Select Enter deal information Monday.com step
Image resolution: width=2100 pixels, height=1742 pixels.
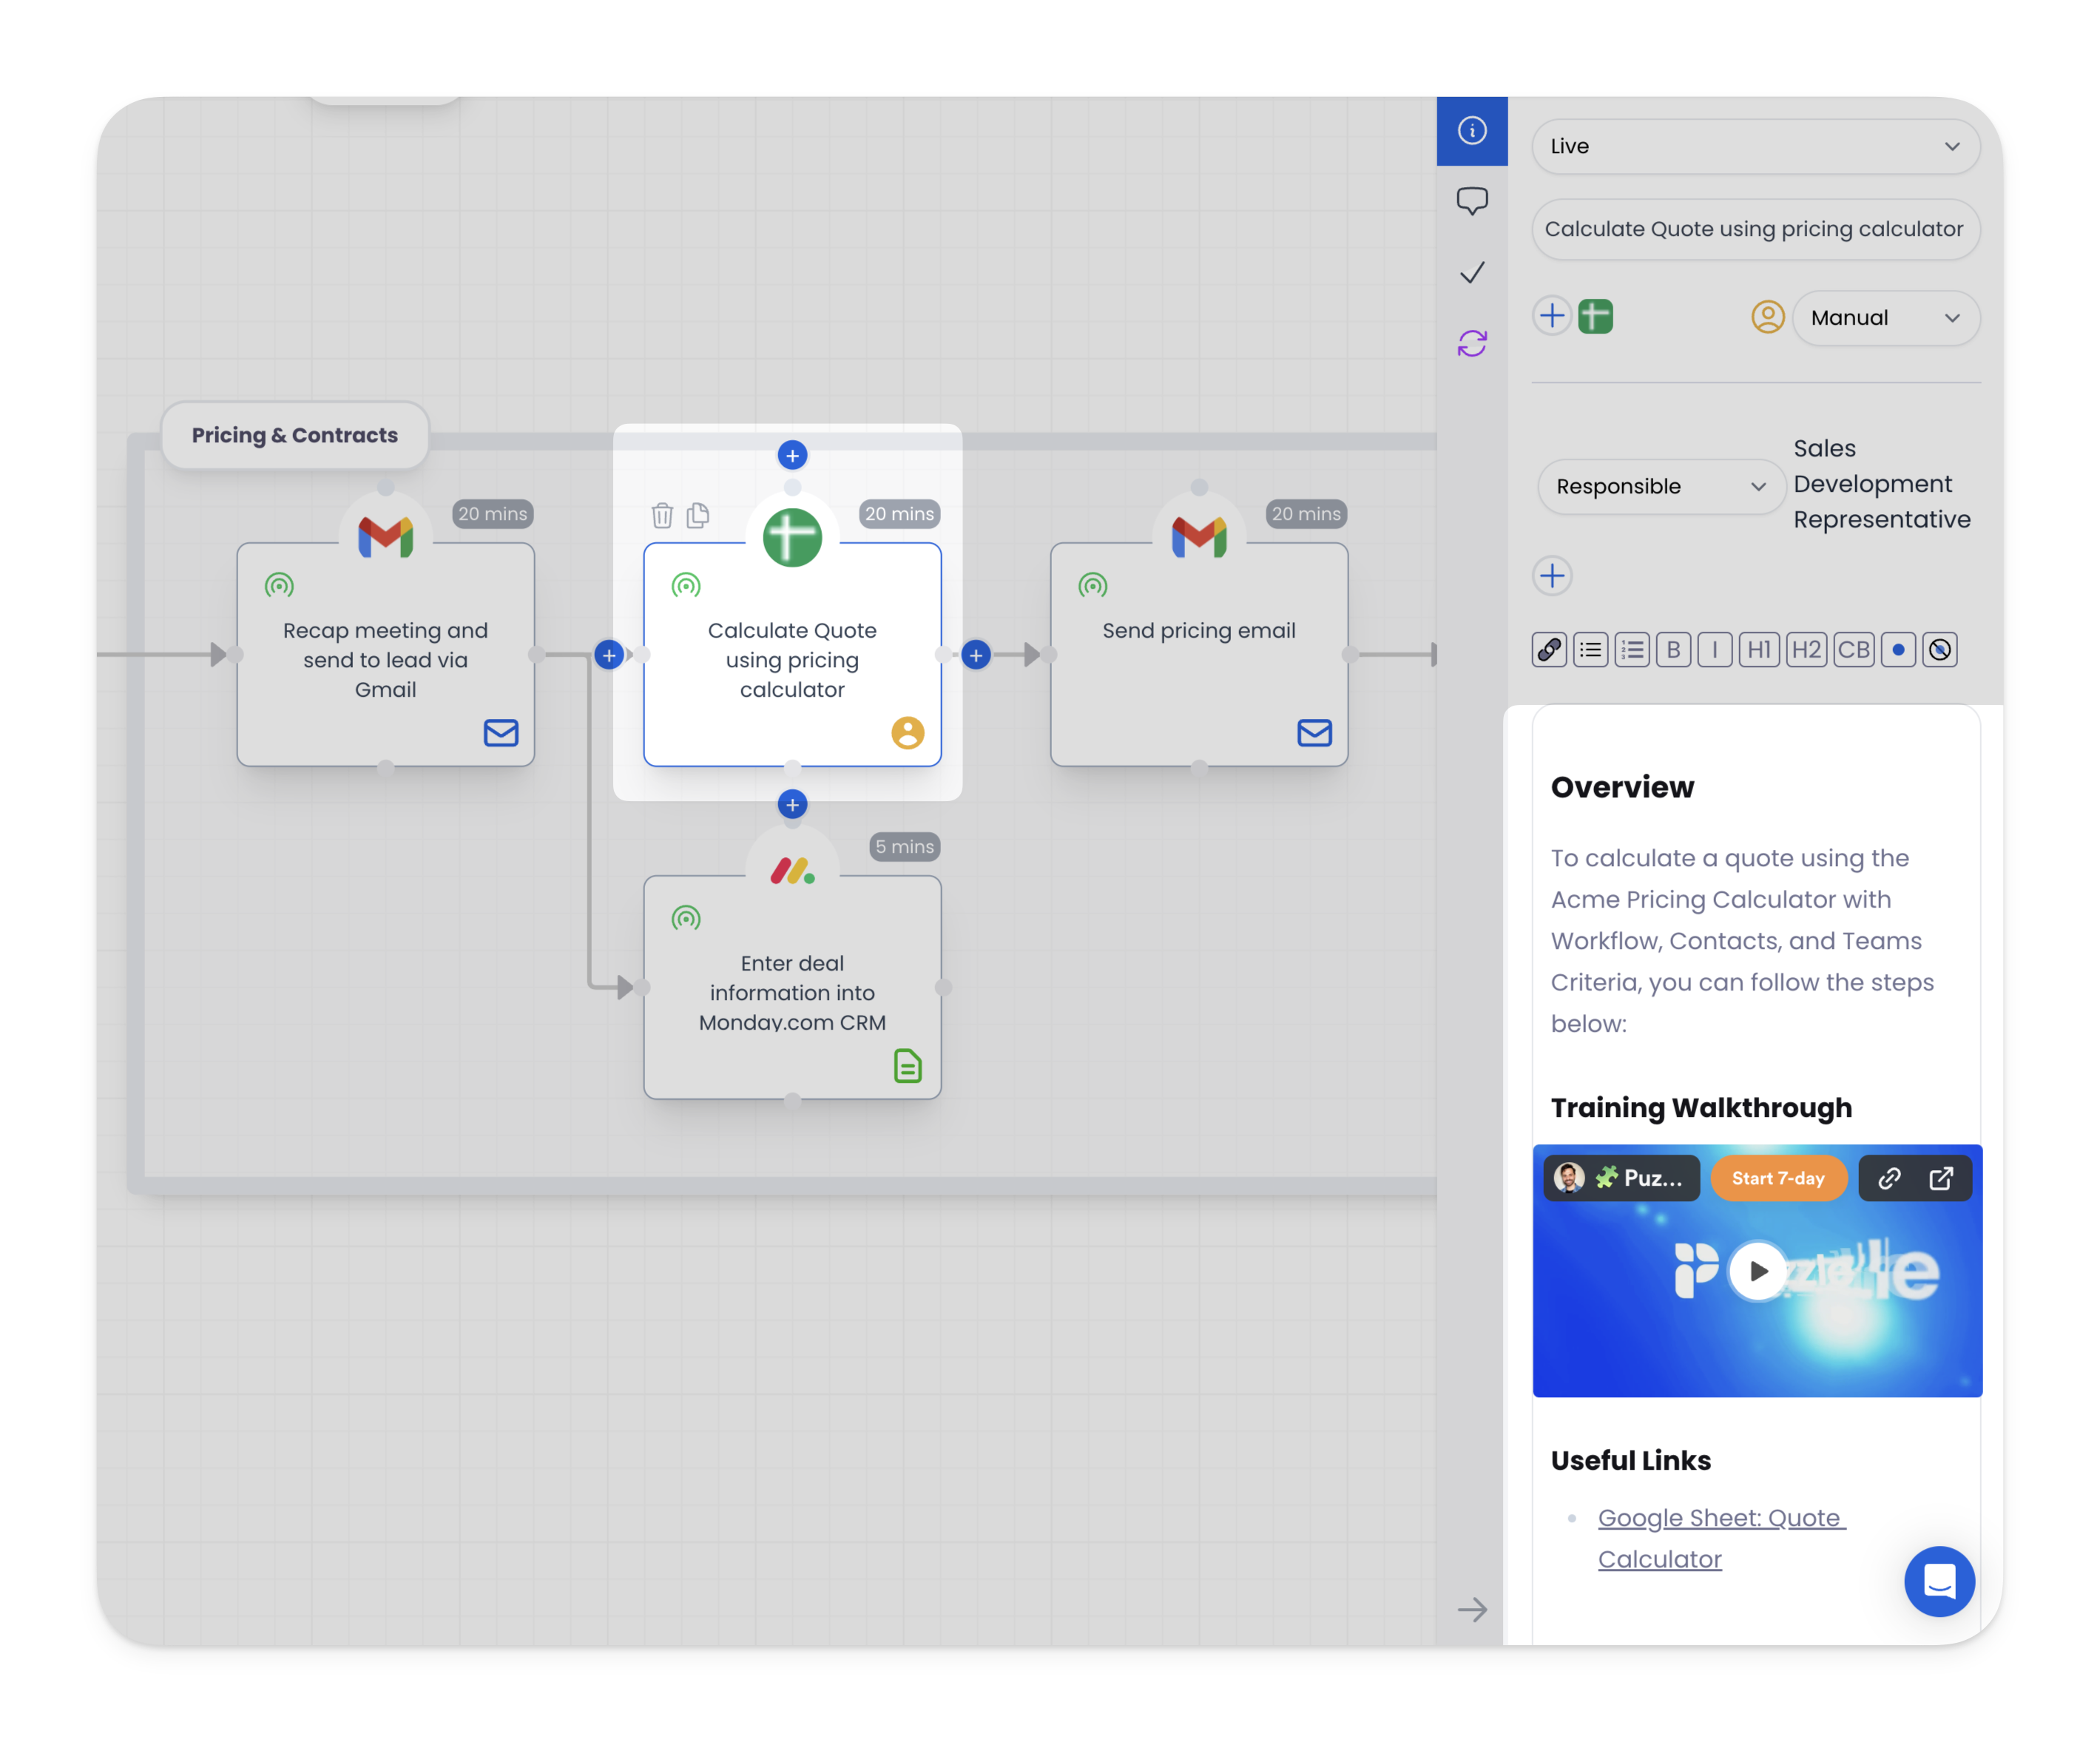click(x=792, y=988)
